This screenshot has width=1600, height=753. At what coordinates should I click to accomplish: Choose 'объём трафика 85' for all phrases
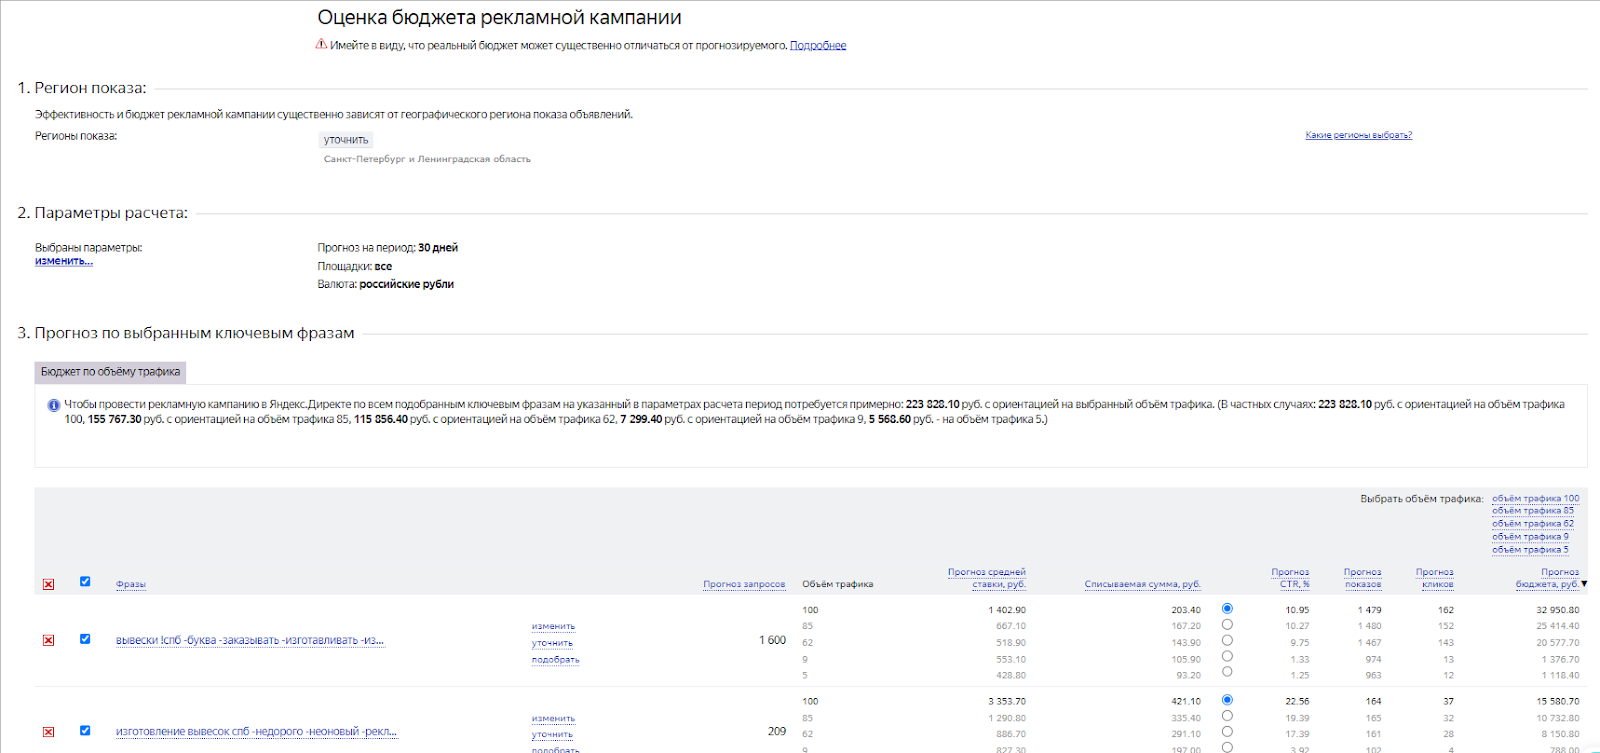coord(1533,510)
